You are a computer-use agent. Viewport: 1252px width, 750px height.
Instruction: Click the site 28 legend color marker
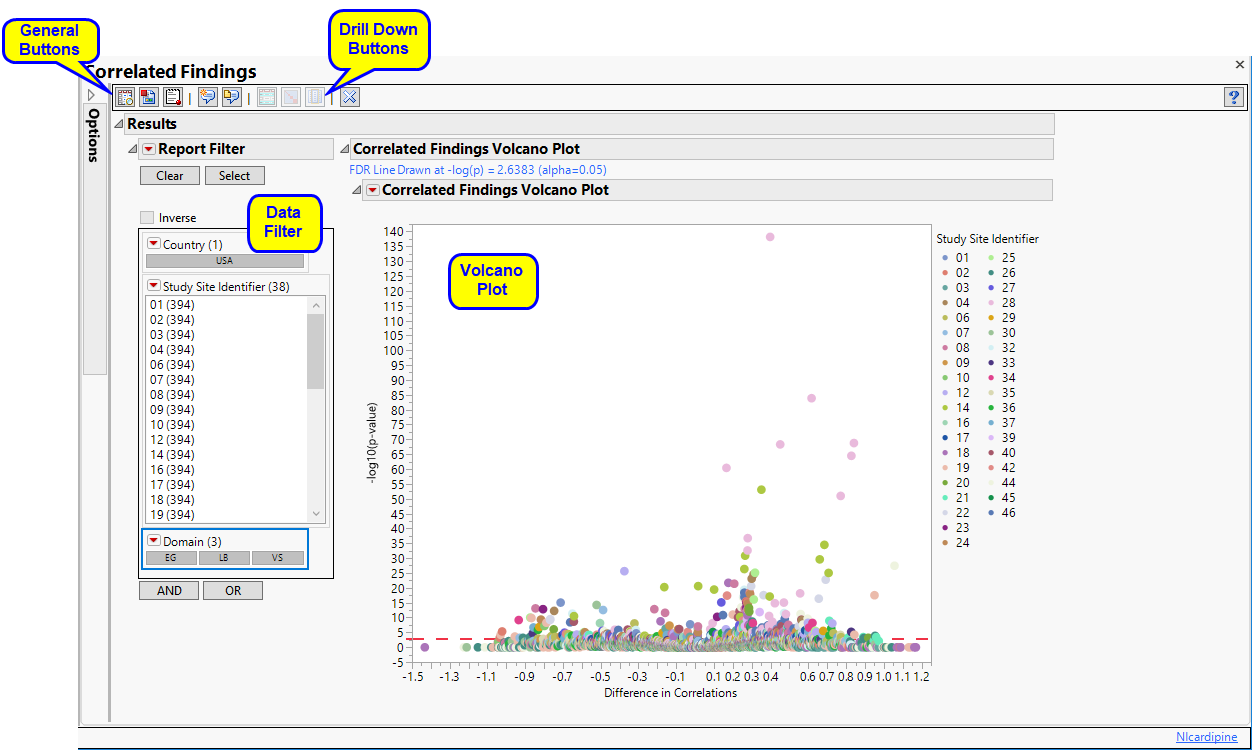pos(992,303)
